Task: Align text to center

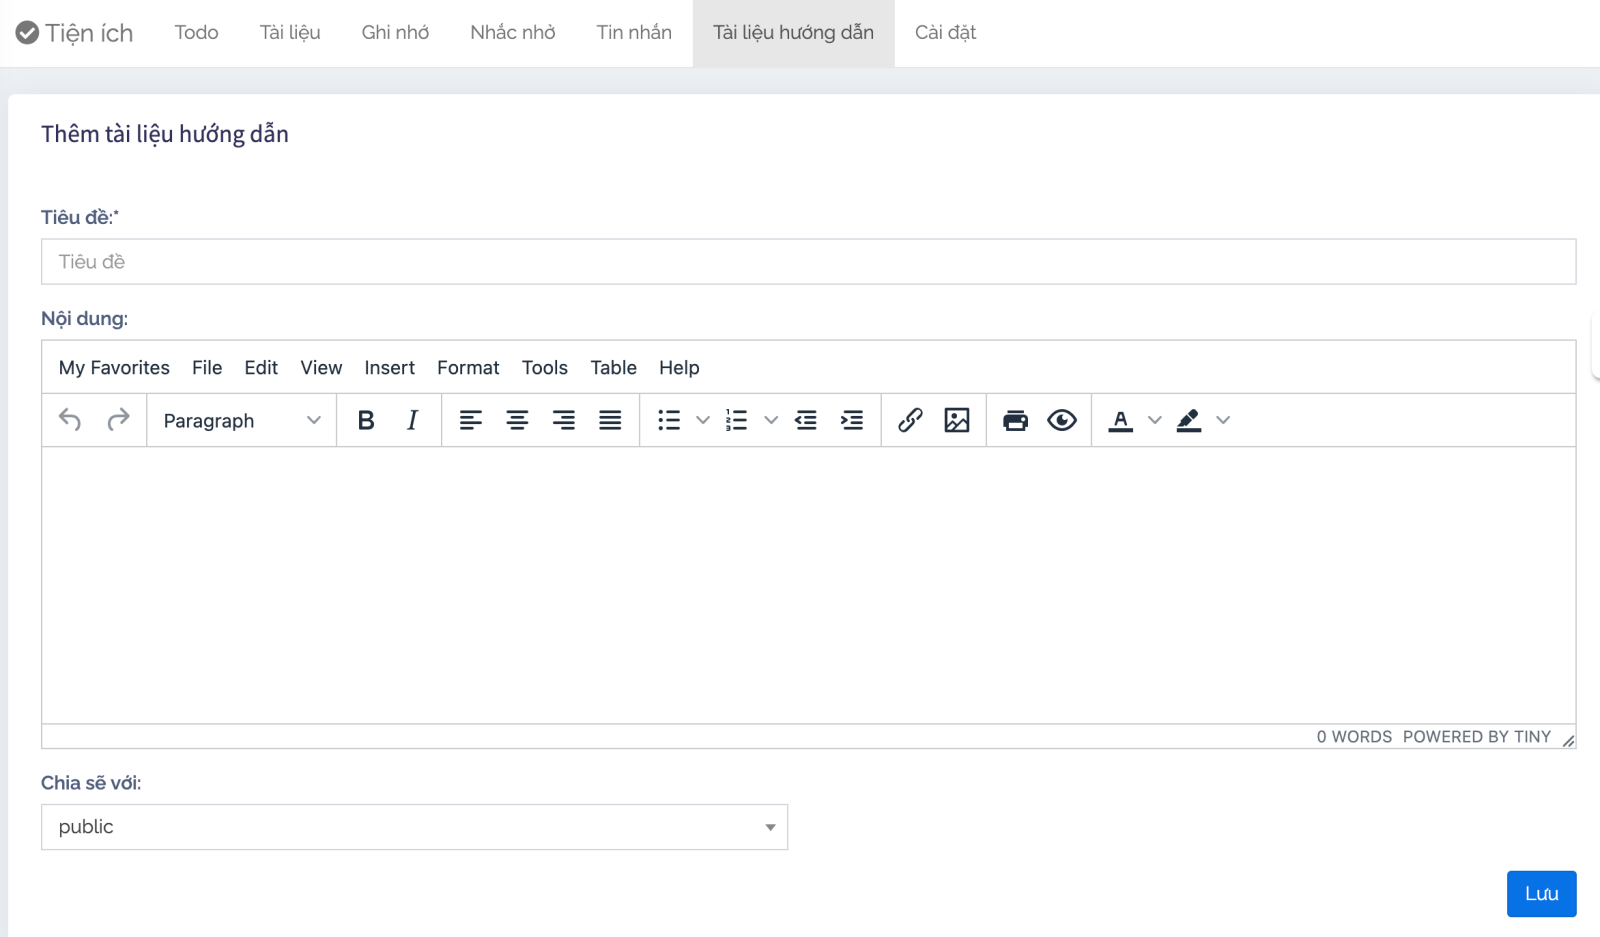Action: click(x=517, y=420)
